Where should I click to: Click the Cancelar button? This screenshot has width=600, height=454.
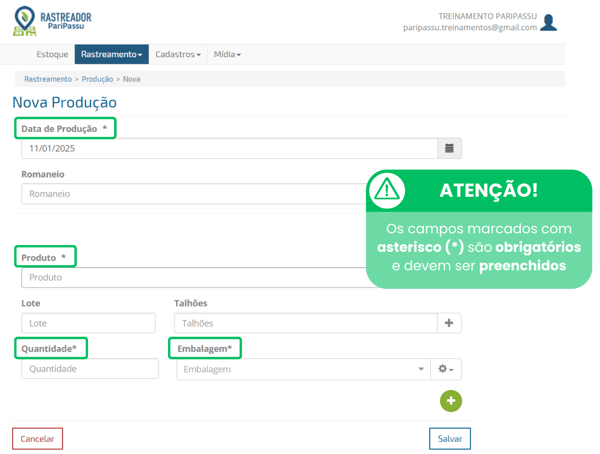pyautogui.click(x=38, y=439)
